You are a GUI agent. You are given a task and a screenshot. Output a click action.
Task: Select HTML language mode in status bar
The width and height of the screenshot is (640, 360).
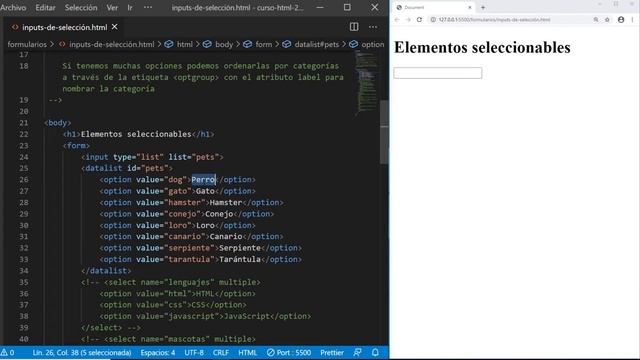247,353
